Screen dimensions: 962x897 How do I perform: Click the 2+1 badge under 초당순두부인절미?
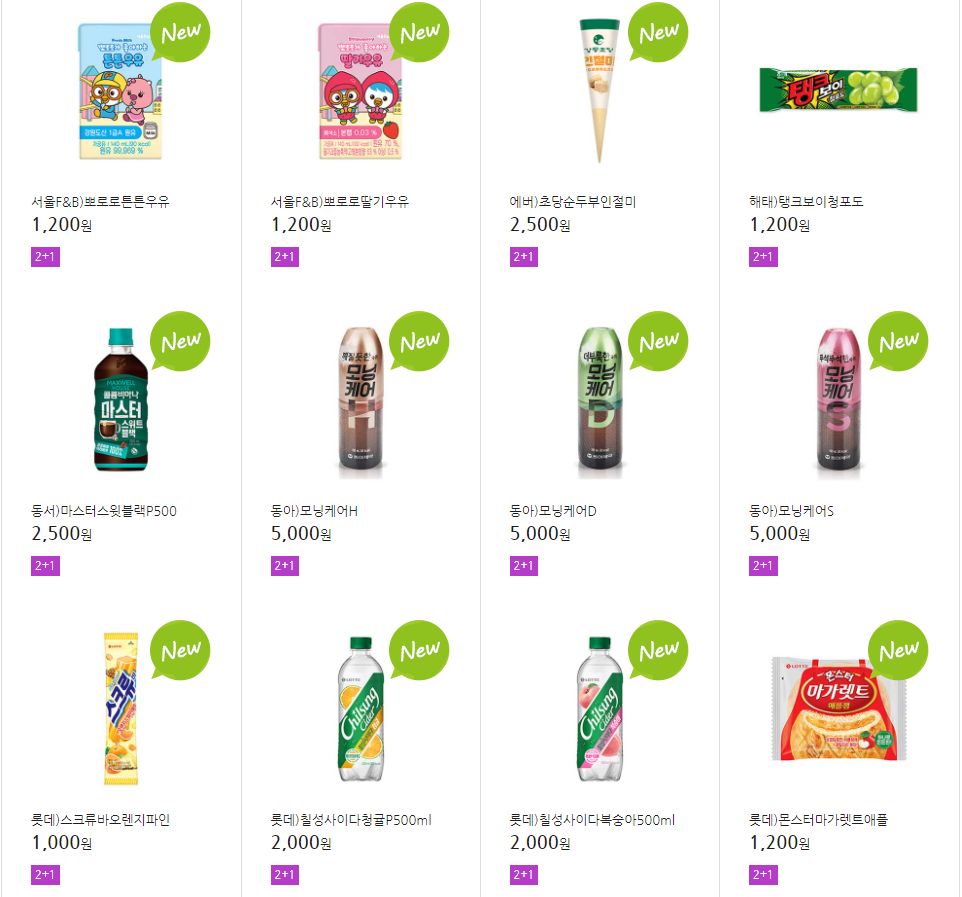(524, 256)
